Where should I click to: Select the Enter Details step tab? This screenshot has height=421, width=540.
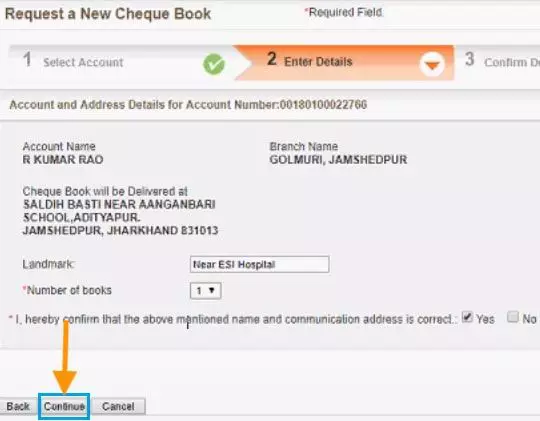click(343, 62)
